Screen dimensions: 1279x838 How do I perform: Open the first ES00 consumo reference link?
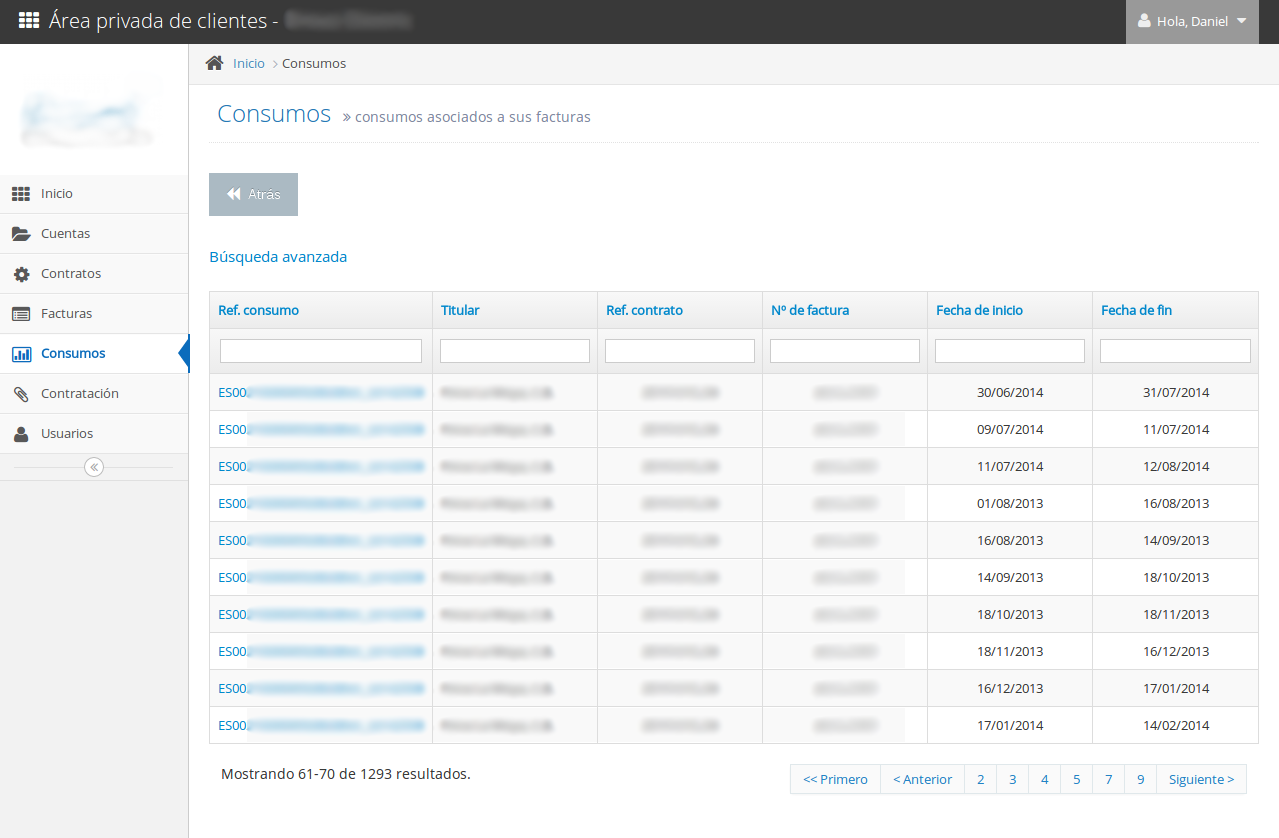320,393
